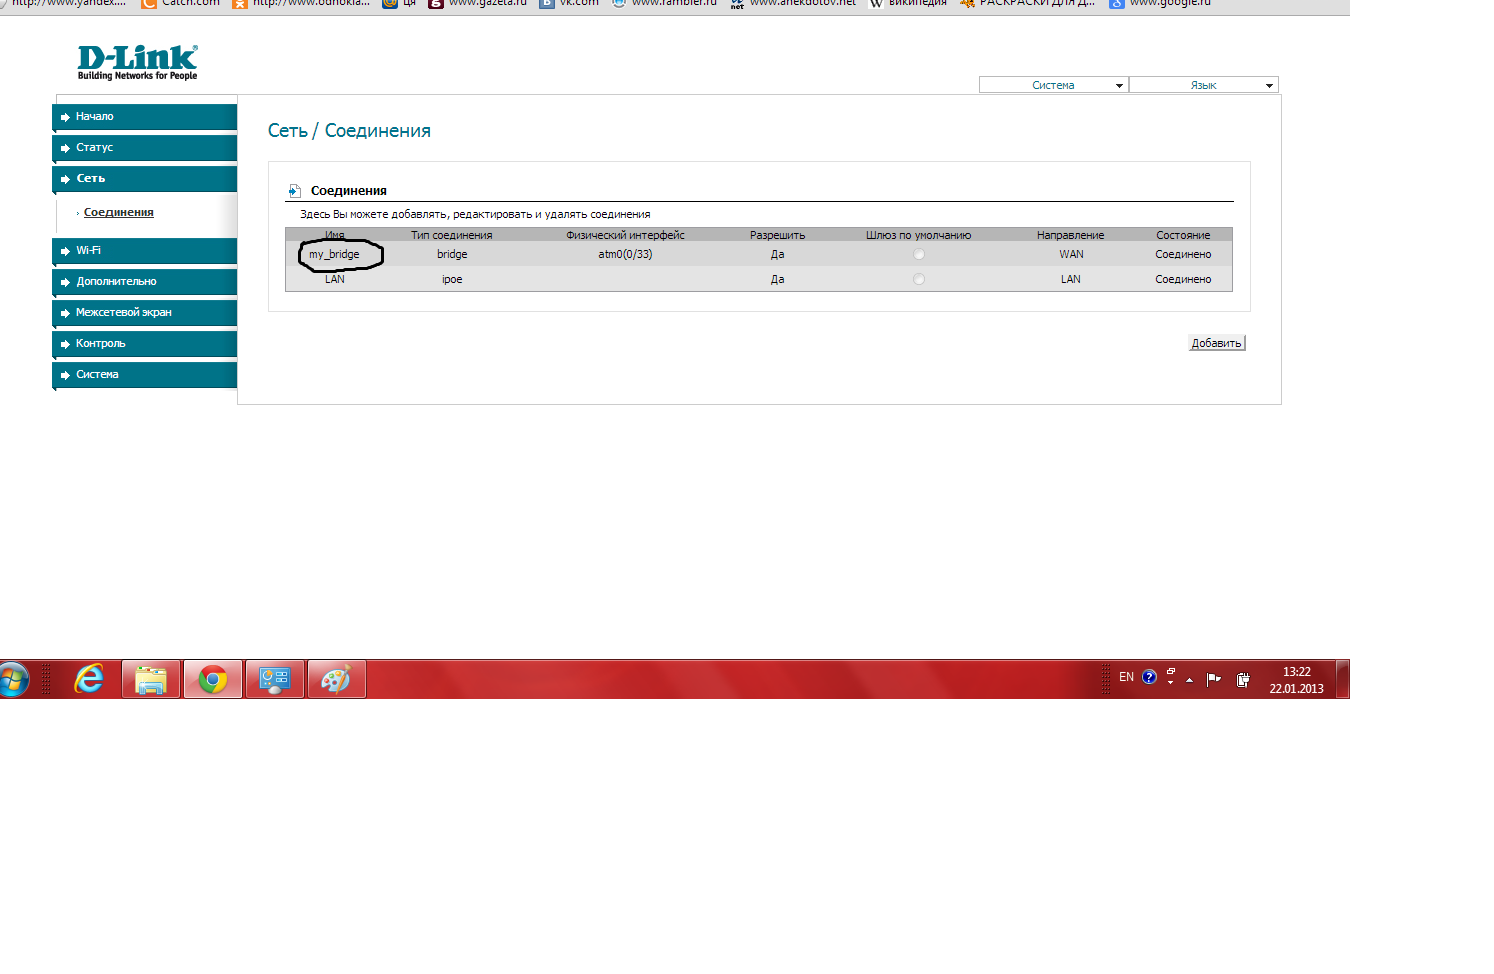Select default gateway radio for my_bridge row

coord(919,255)
